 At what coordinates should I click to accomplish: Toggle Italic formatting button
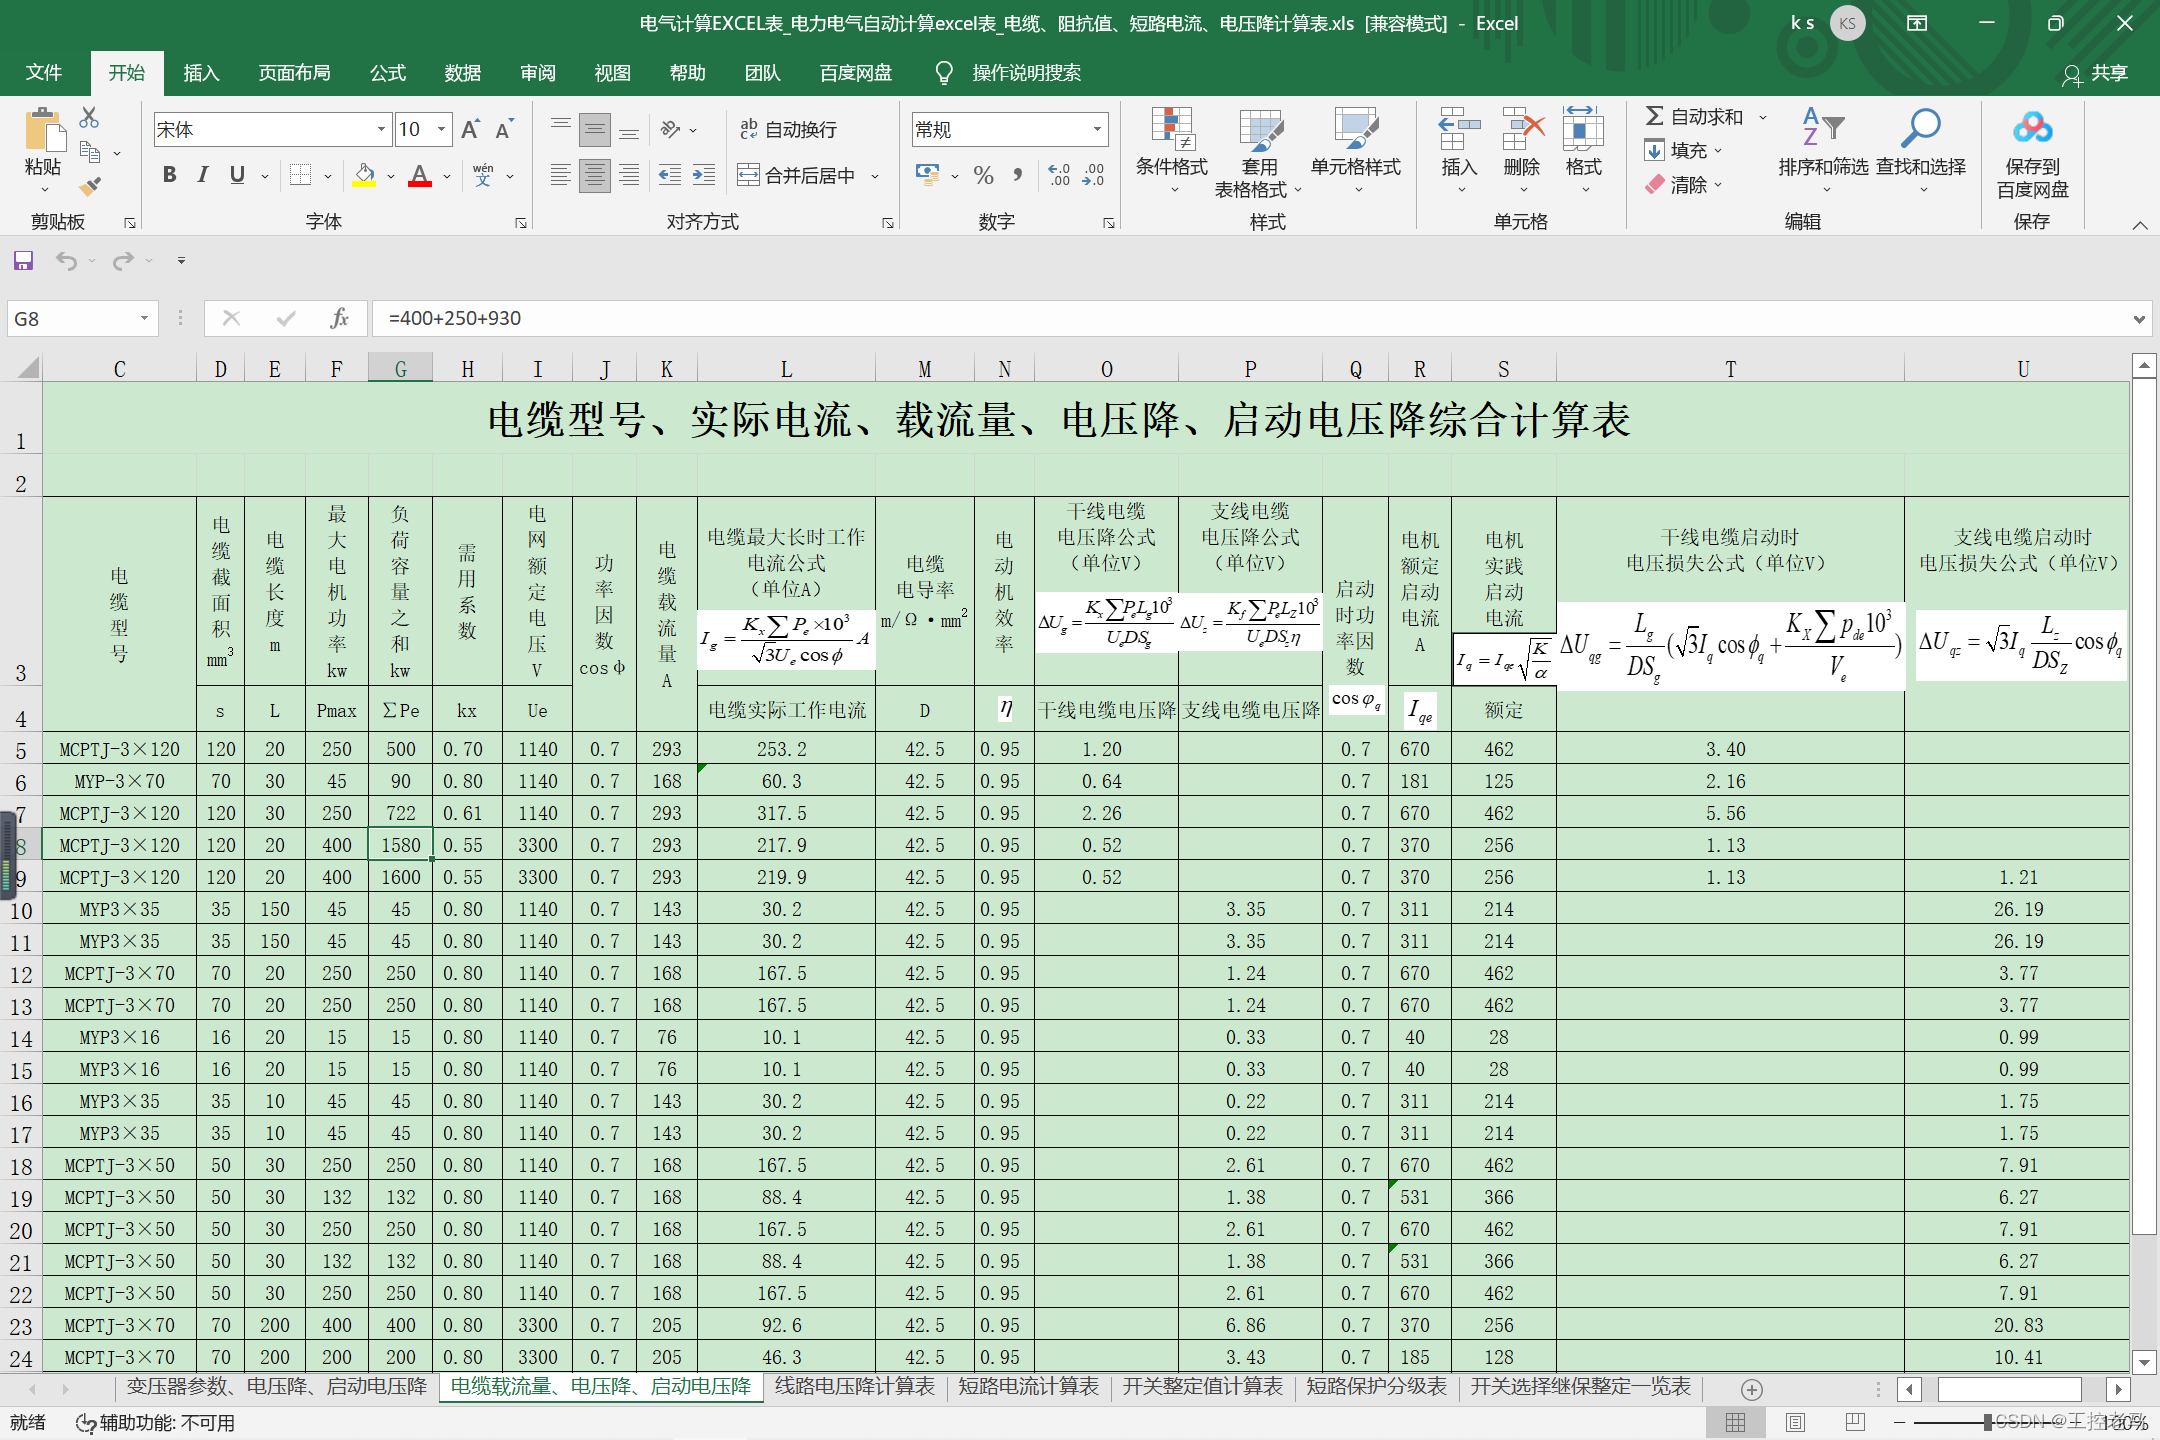coord(203,175)
